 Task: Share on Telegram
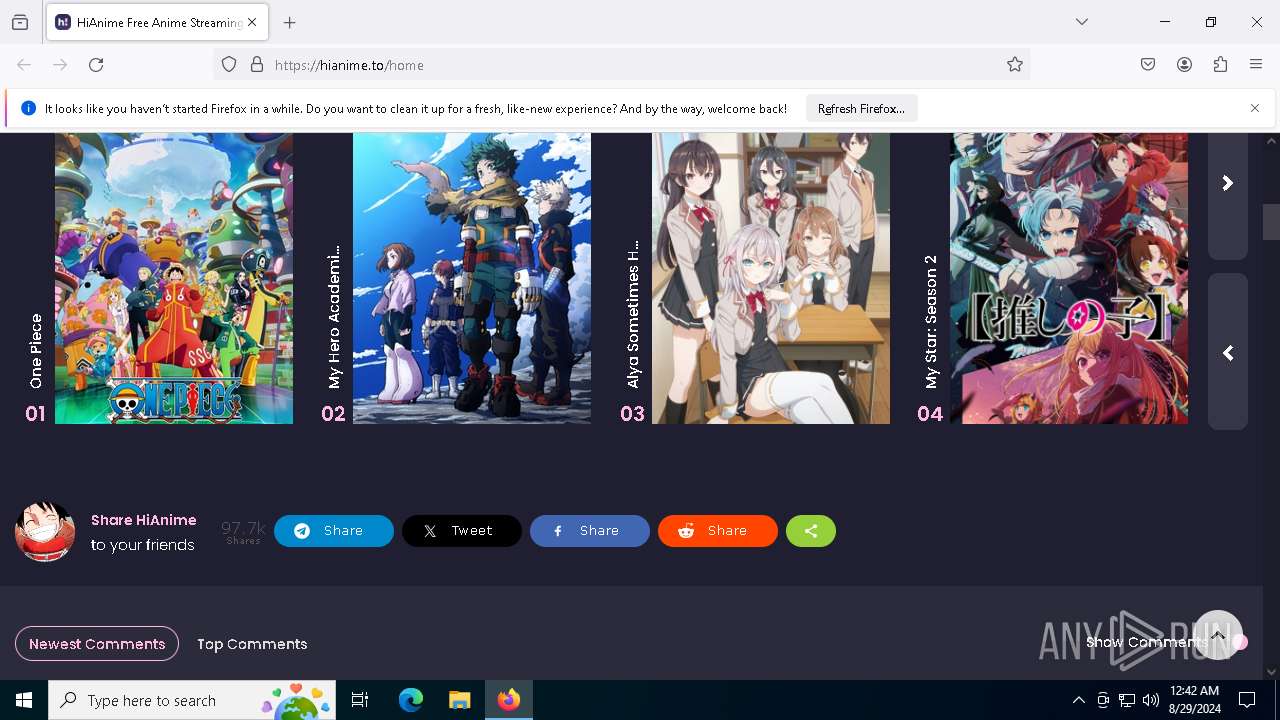tap(334, 531)
